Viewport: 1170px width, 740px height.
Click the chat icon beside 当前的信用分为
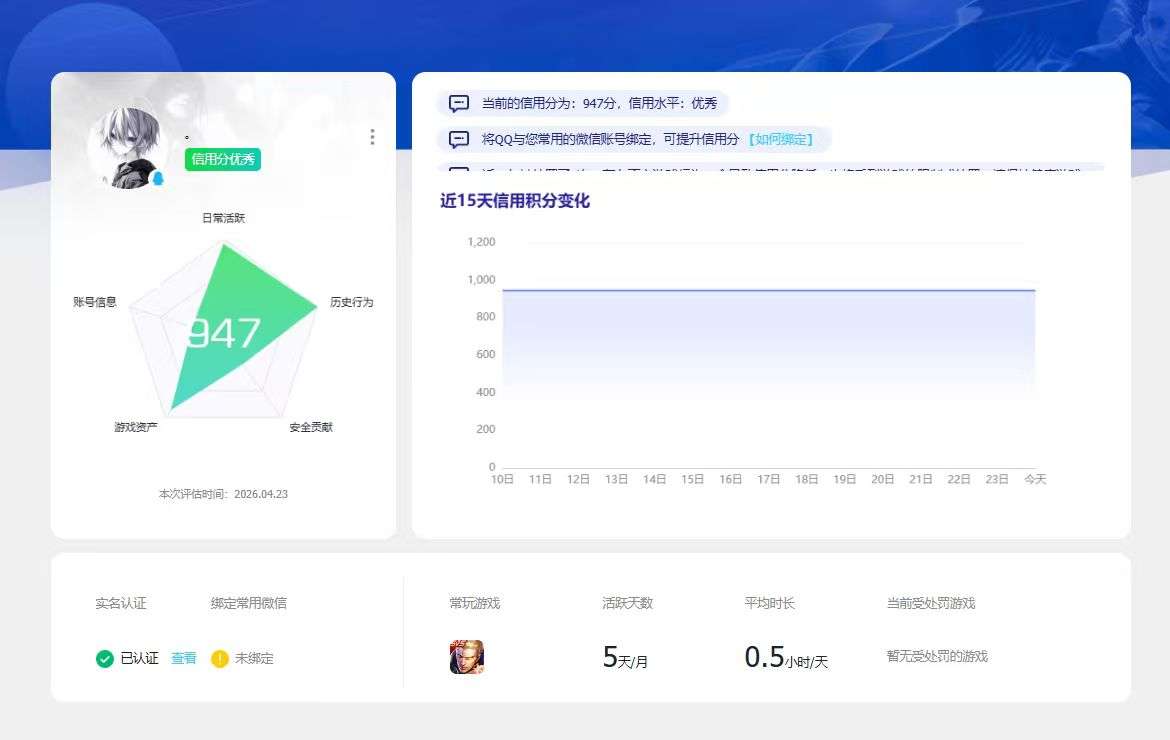tap(459, 103)
